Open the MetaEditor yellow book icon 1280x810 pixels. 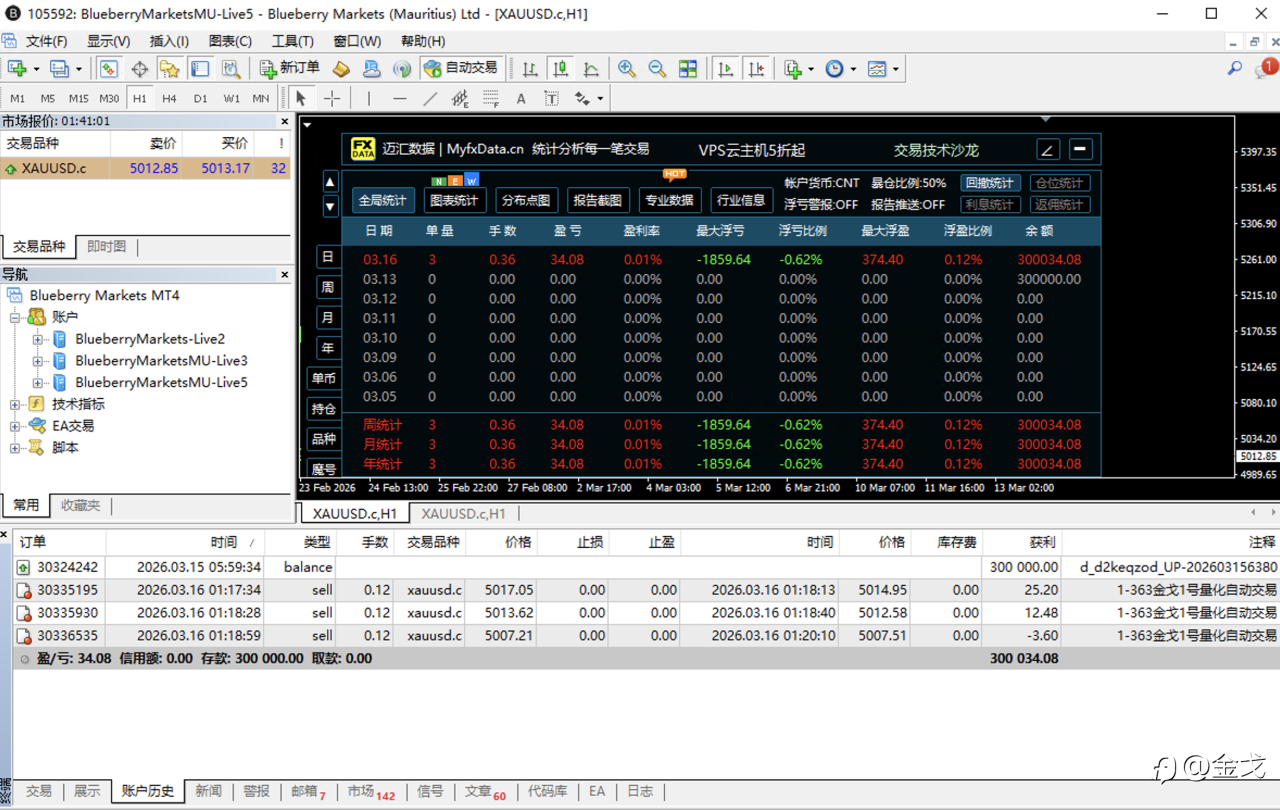[341, 69]
